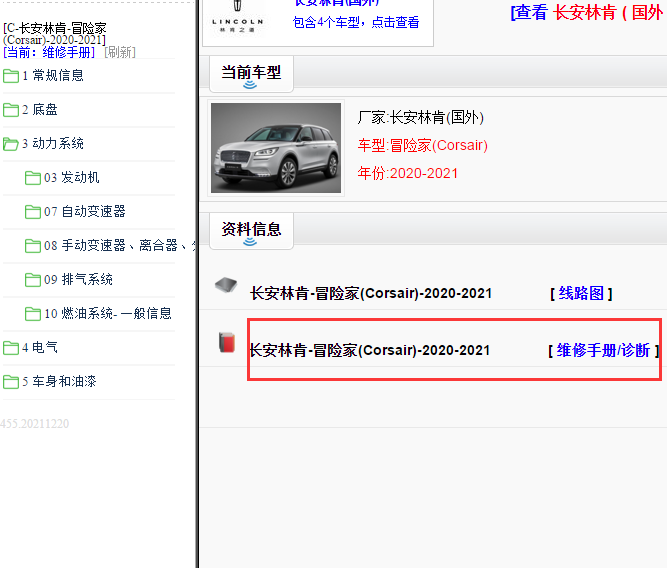The width and height of the screenshot is (667, 568).
Task: Click the red repair manual book icon
Action: 227,343
